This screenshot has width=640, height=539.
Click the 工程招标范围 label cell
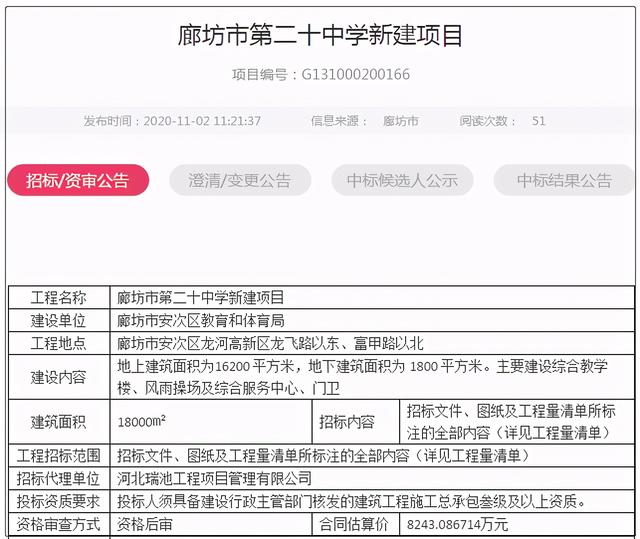[59, 455]
